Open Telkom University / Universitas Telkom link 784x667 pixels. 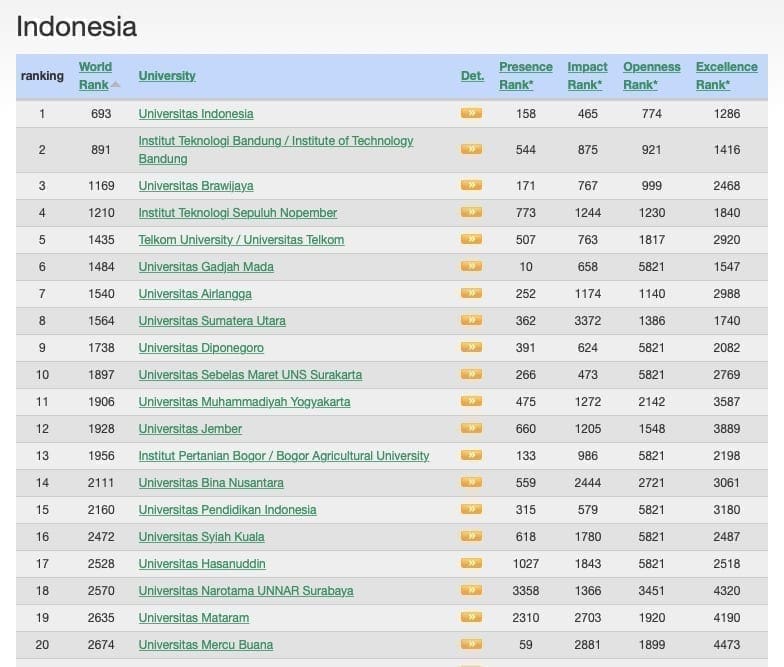coord(242,240)
